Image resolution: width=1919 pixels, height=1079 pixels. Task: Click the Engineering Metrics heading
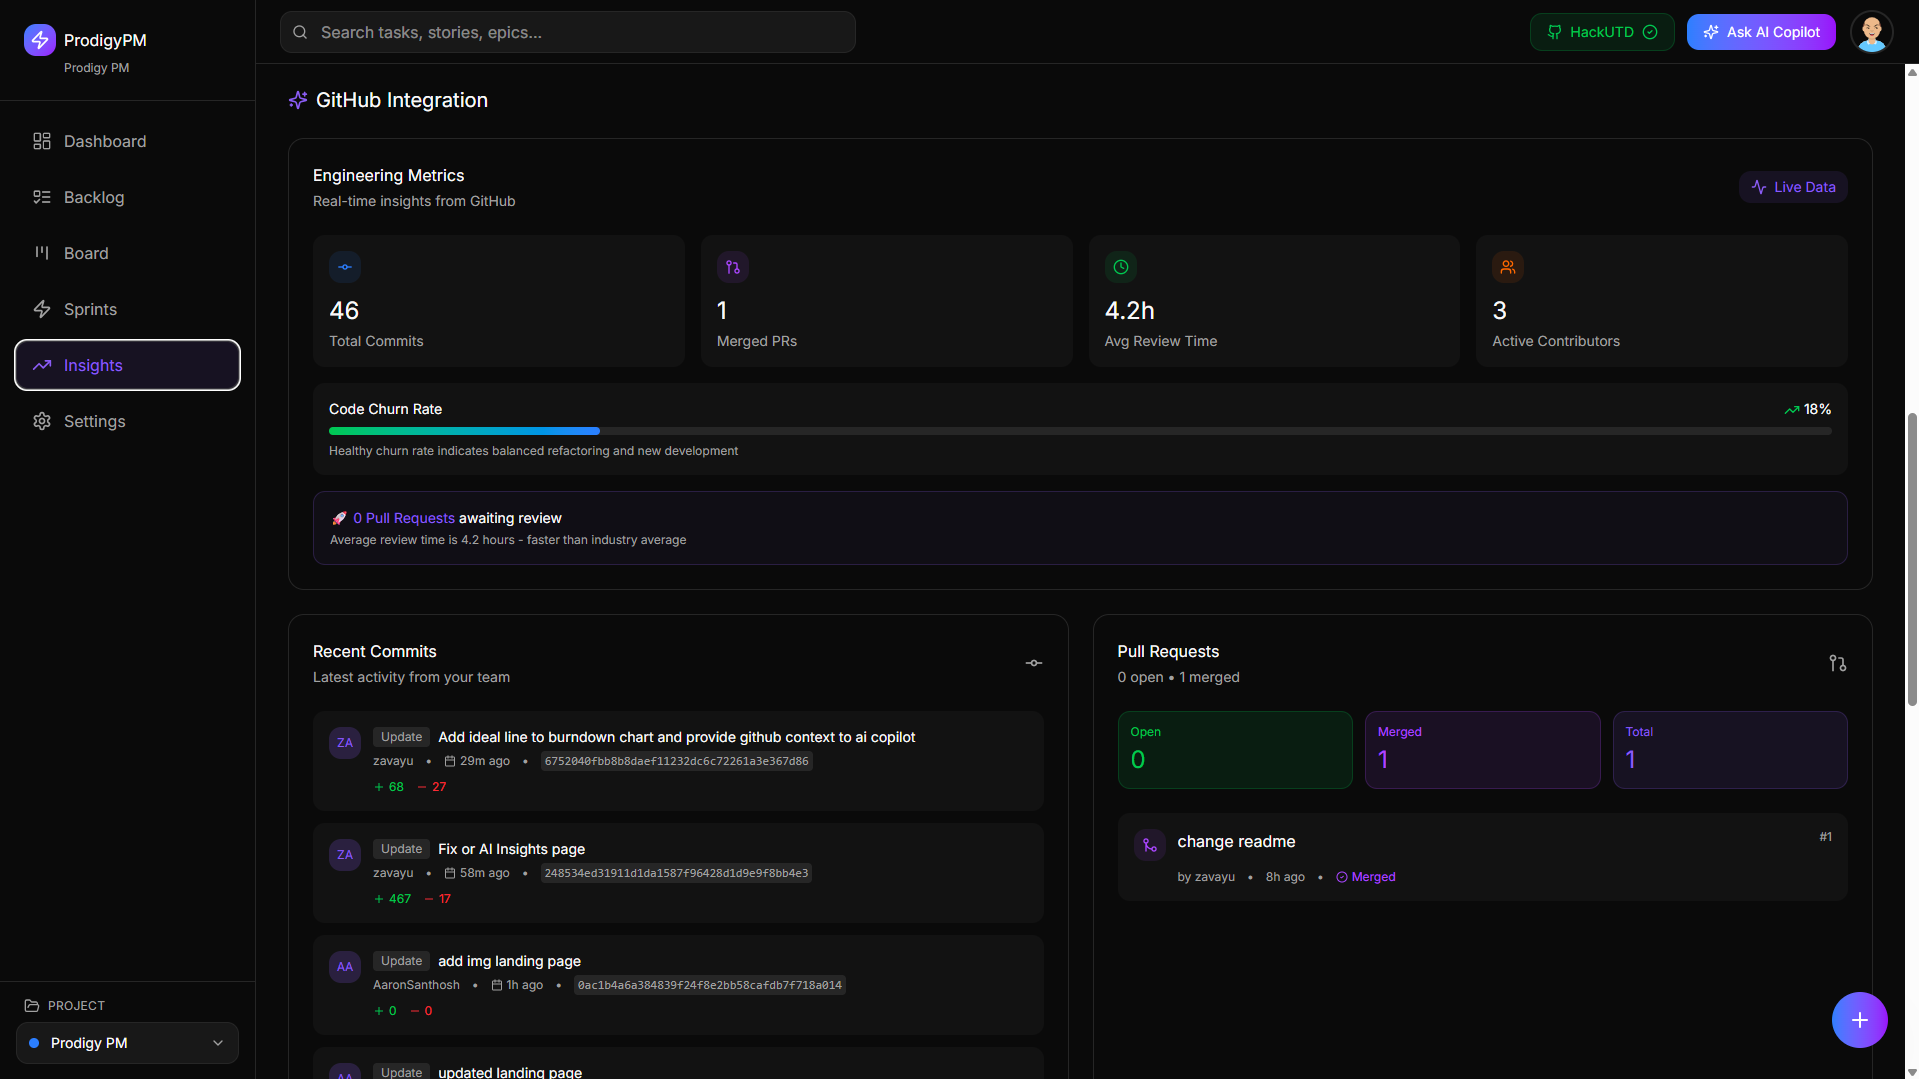click(388, 175)
